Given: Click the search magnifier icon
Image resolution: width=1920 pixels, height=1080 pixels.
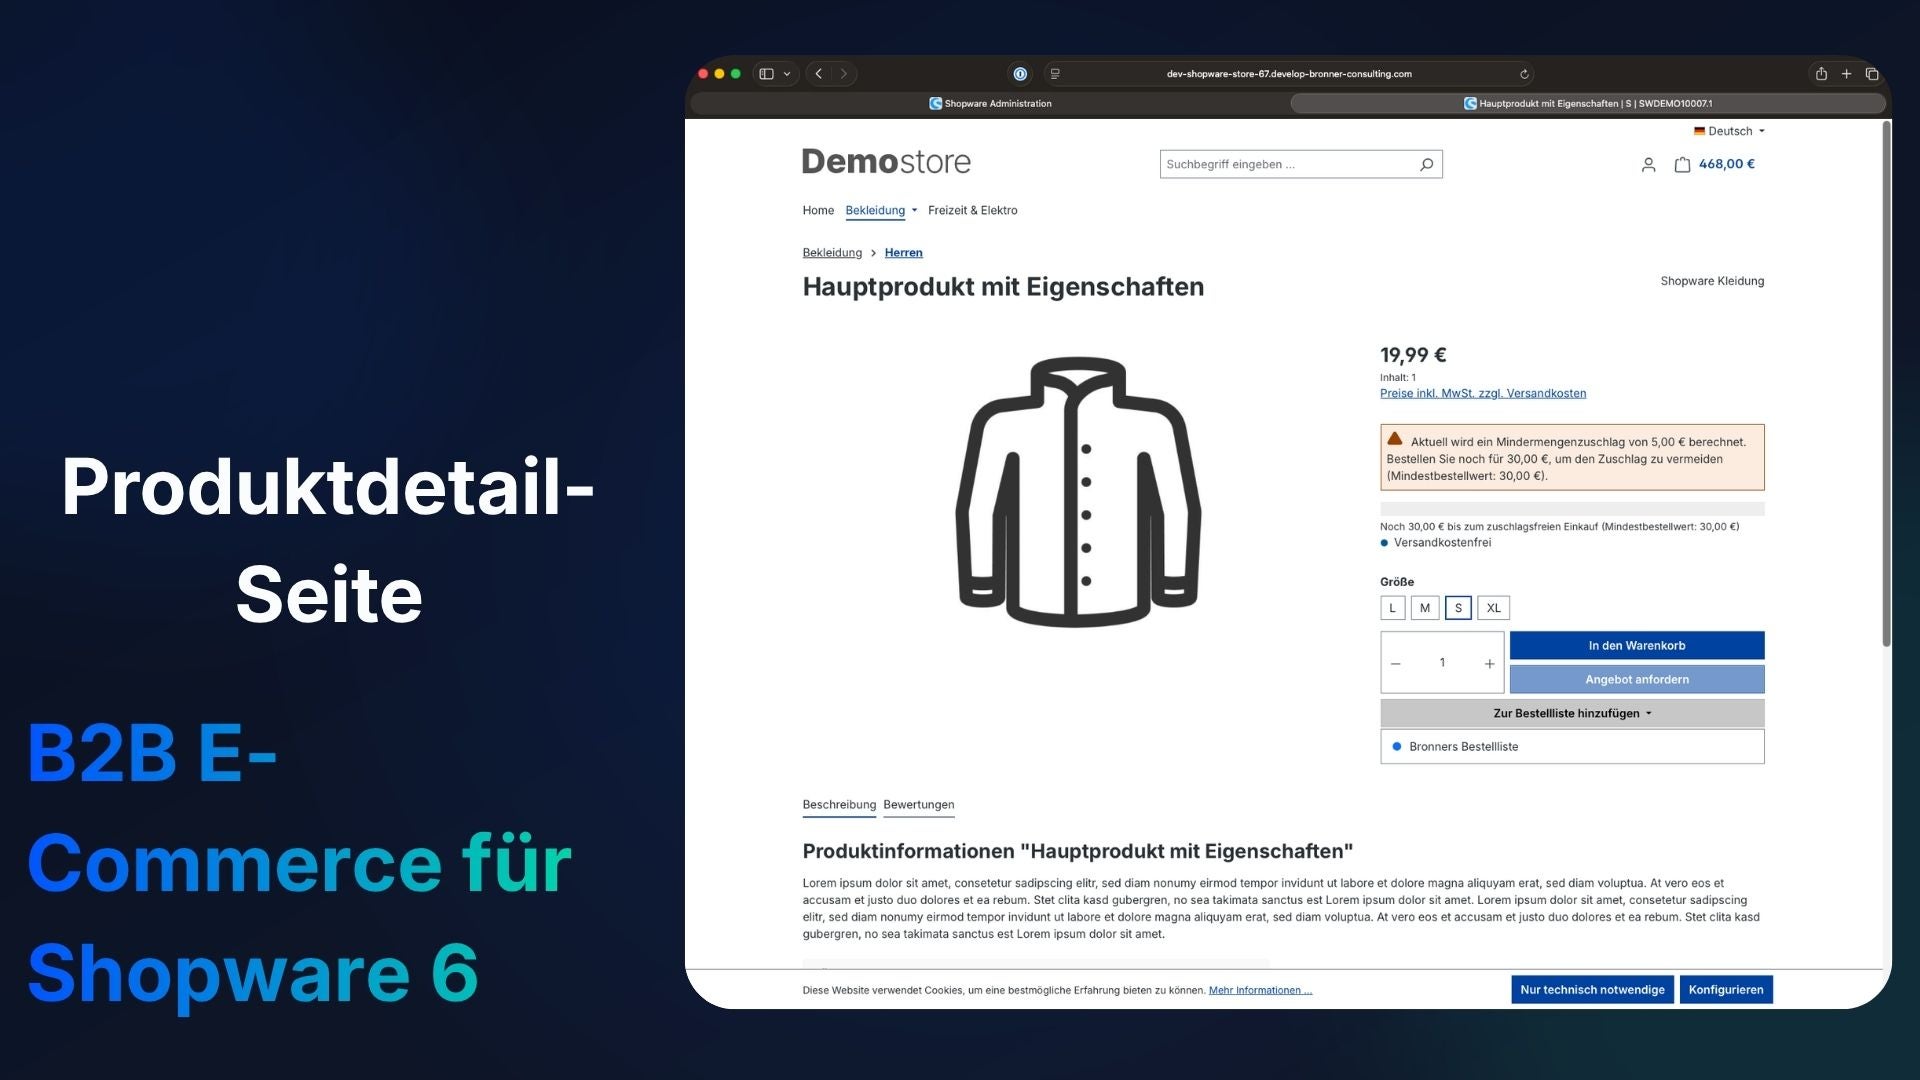Looking at the screenshot, I should (x=1427, y=164).
